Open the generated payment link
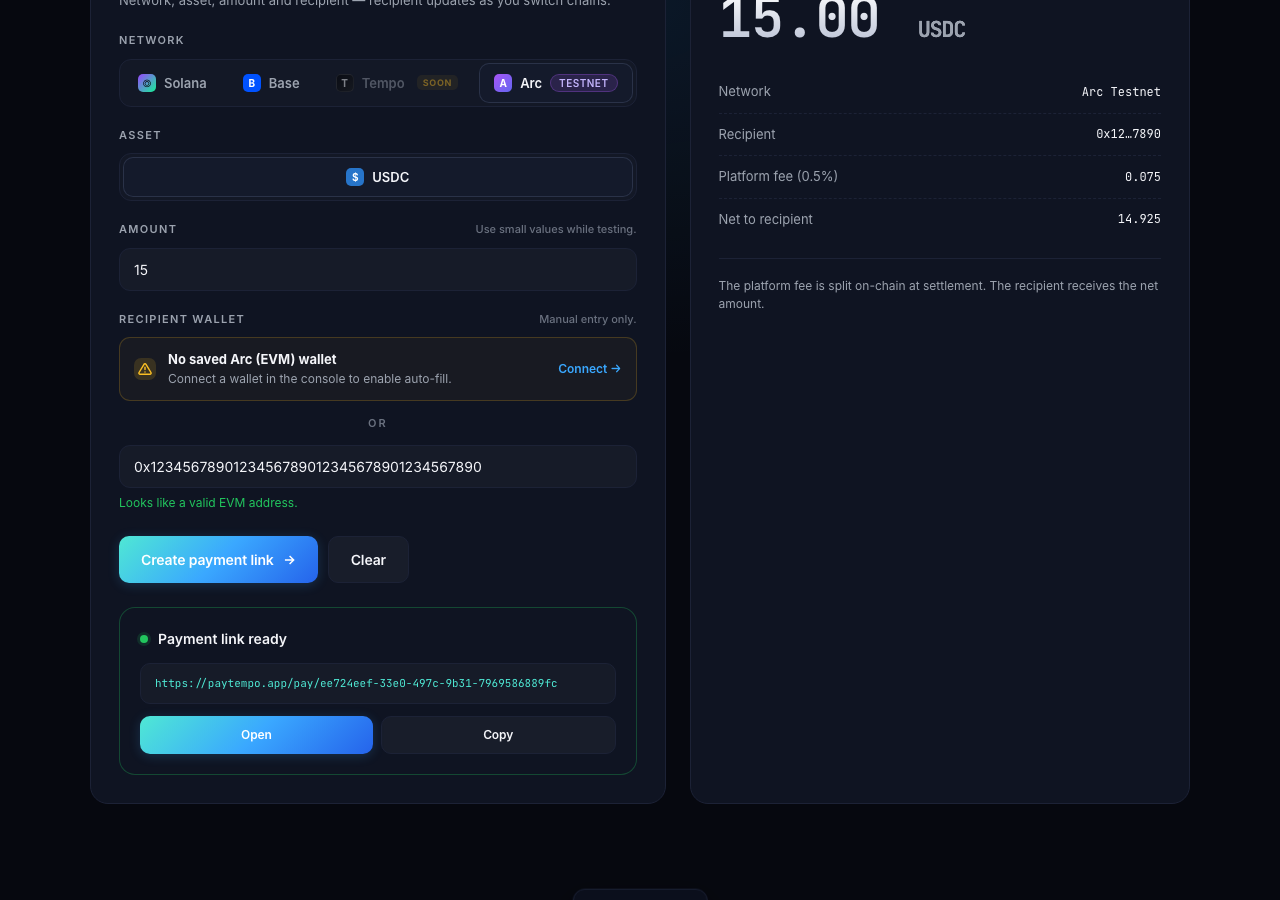The width and height of the screenshot is (1280, 900). click(256, 735)
